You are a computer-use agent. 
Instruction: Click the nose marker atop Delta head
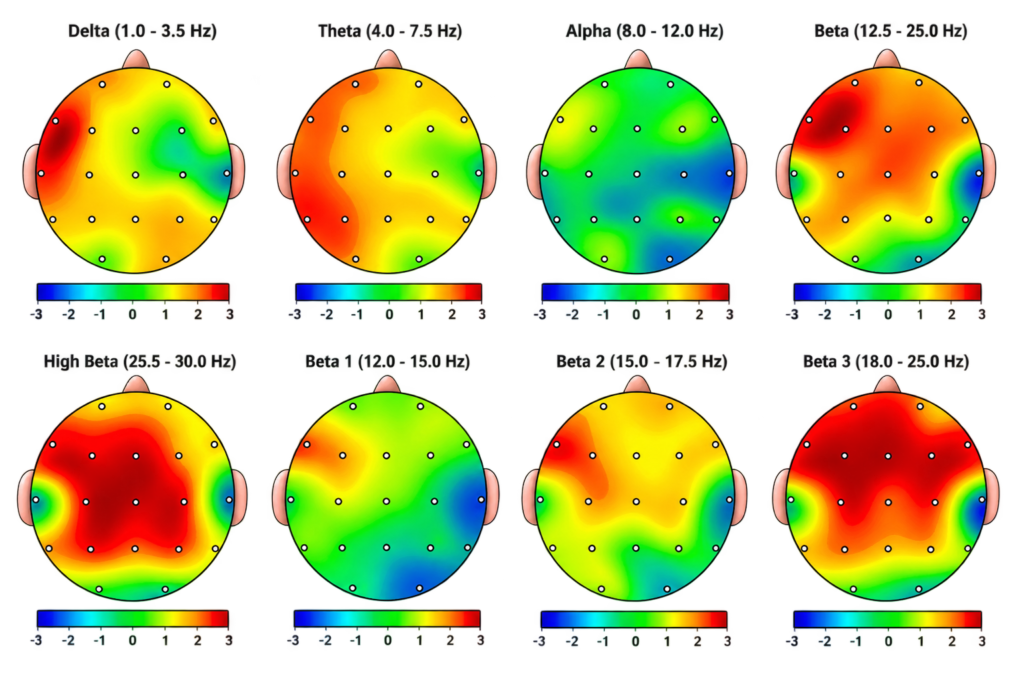coord(136,59)
